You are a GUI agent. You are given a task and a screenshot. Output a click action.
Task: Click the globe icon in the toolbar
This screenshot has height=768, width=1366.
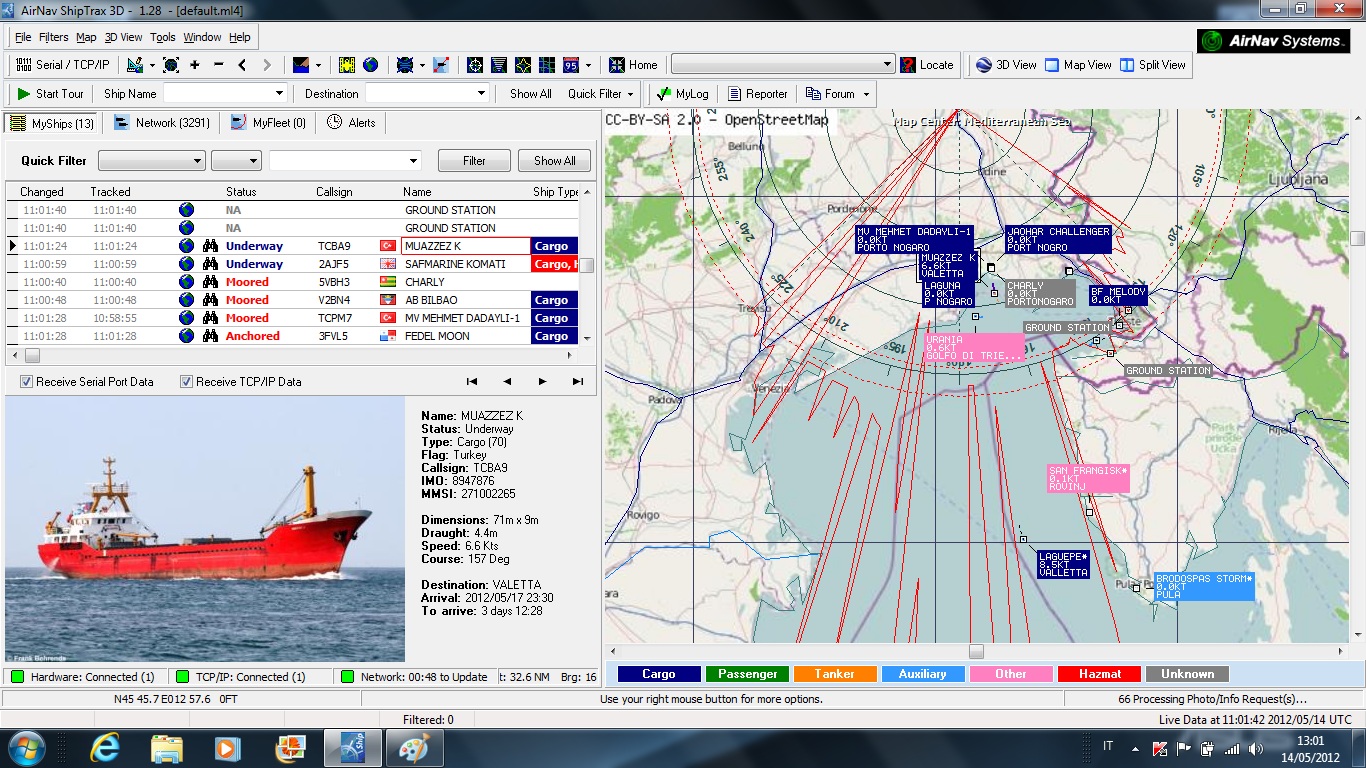click(371, 65)
